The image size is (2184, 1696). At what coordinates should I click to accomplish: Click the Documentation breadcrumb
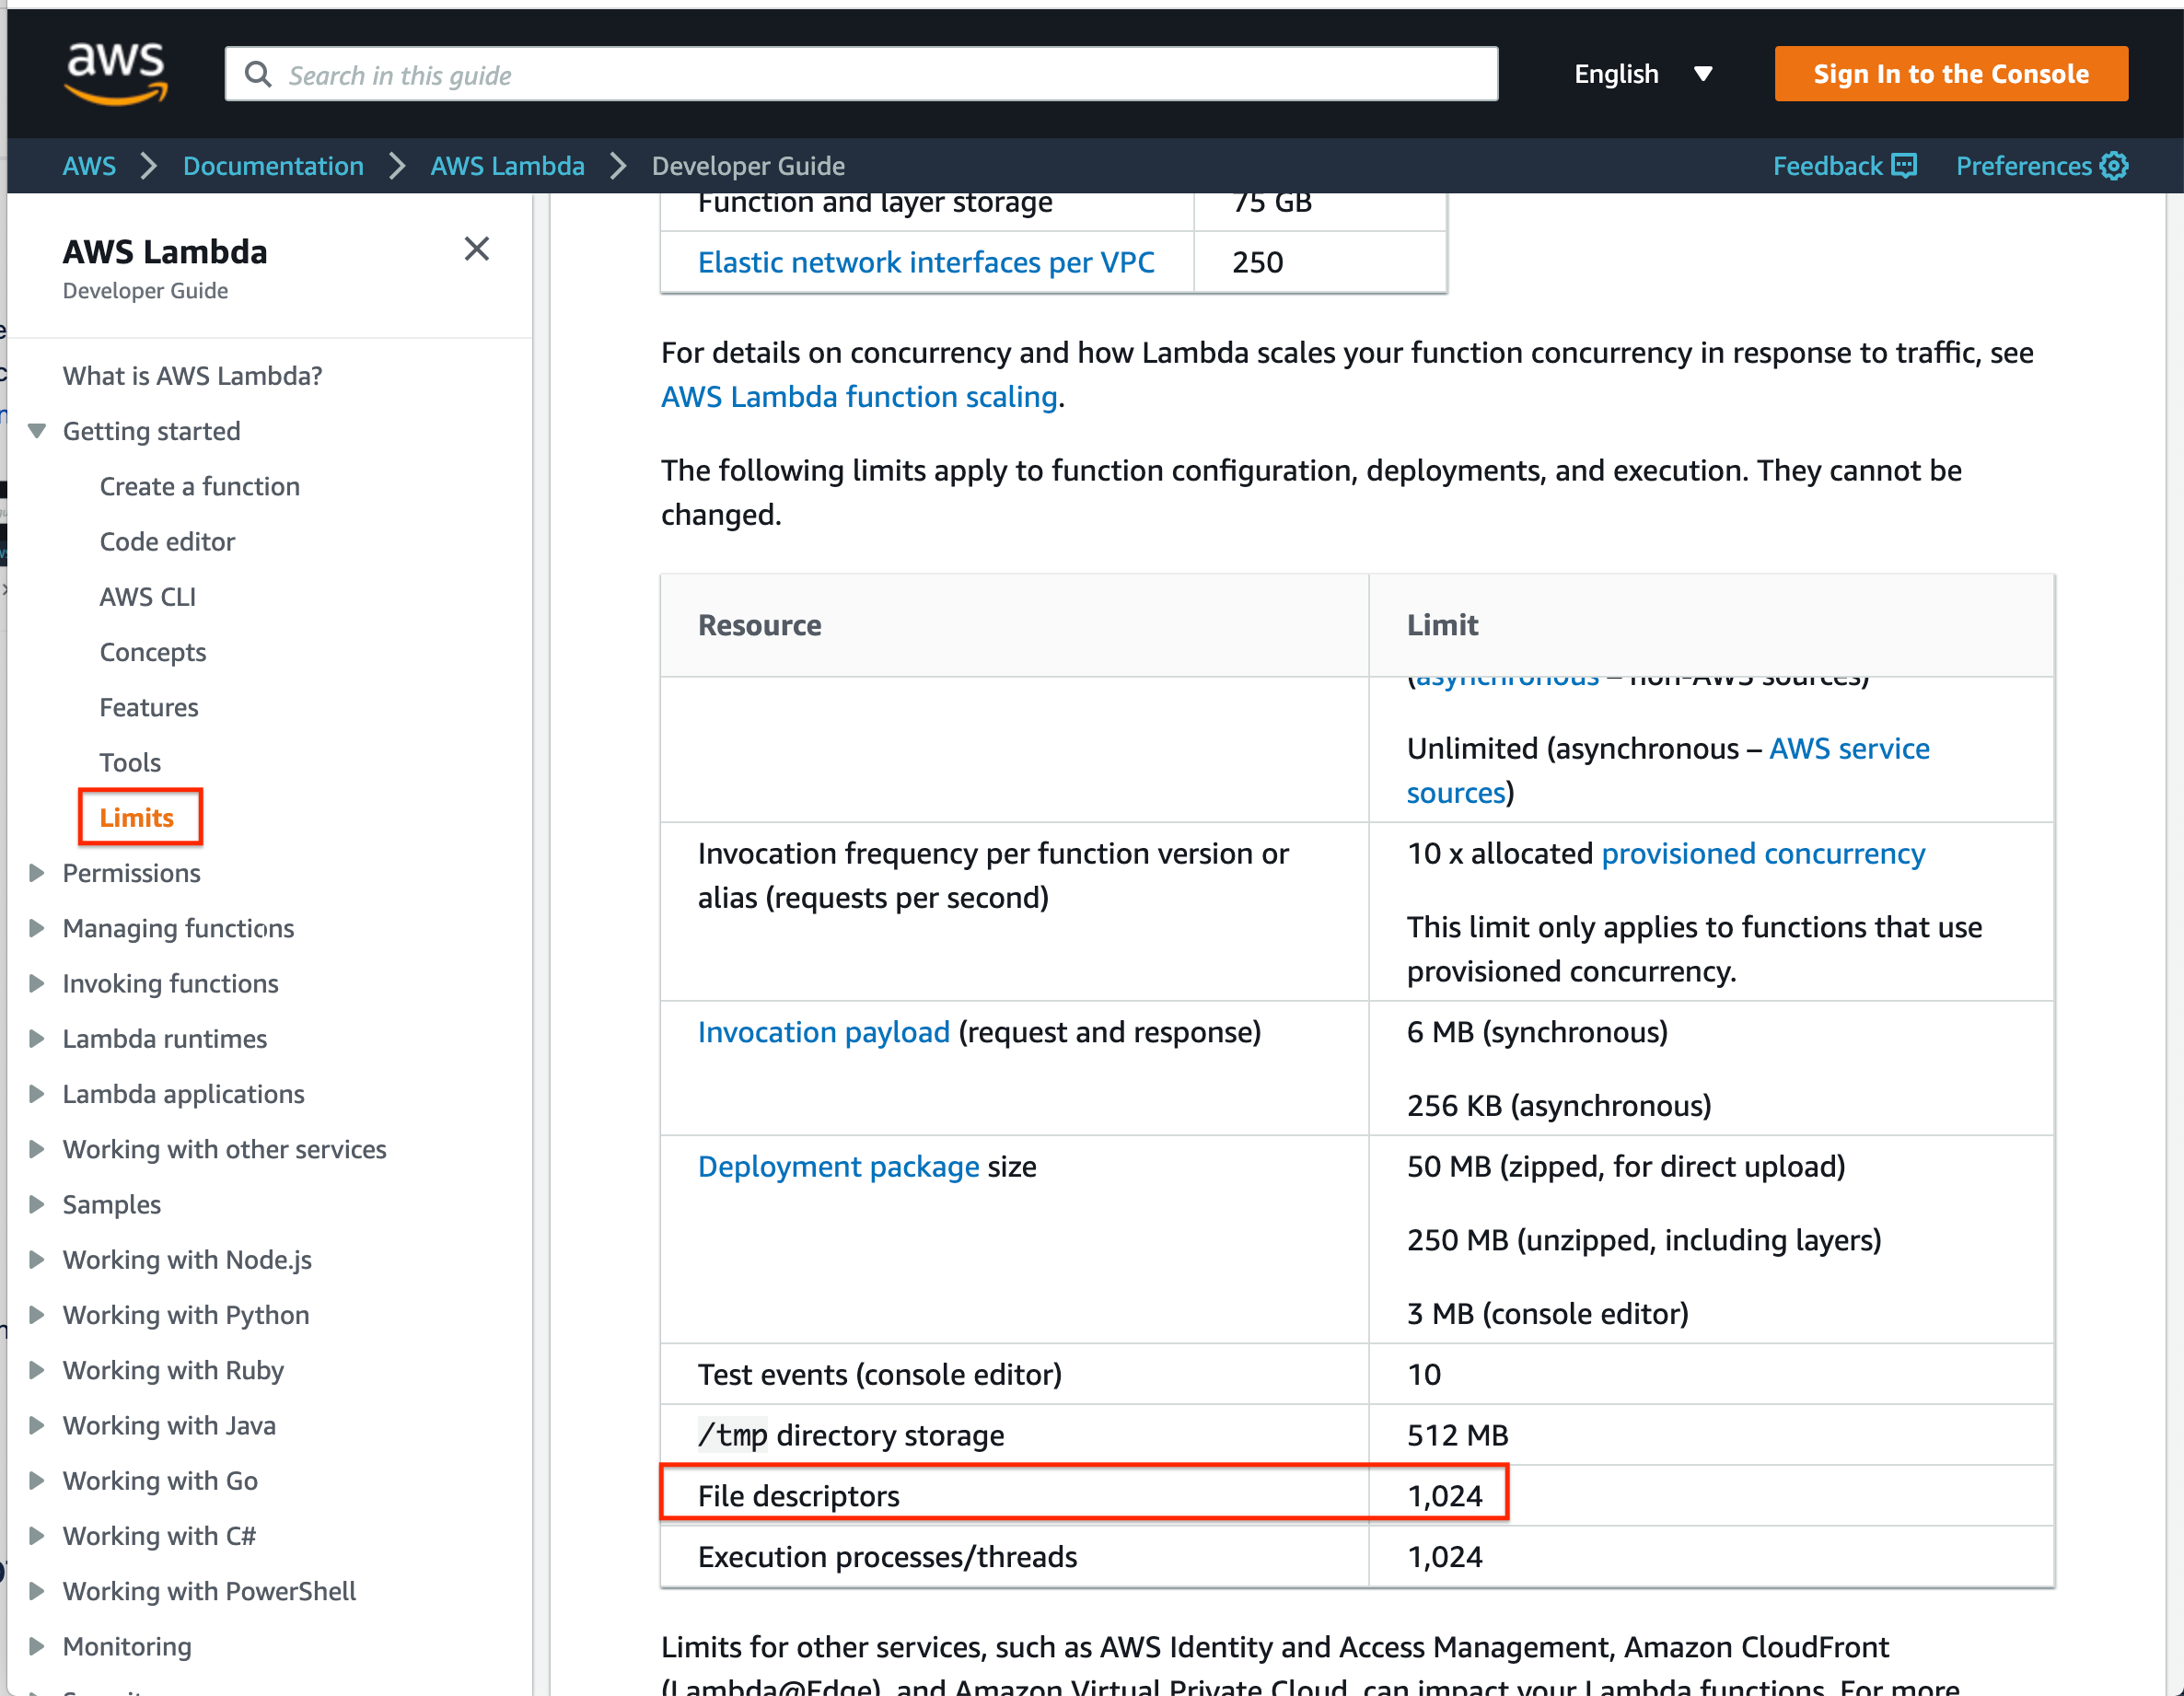(273, 166)
